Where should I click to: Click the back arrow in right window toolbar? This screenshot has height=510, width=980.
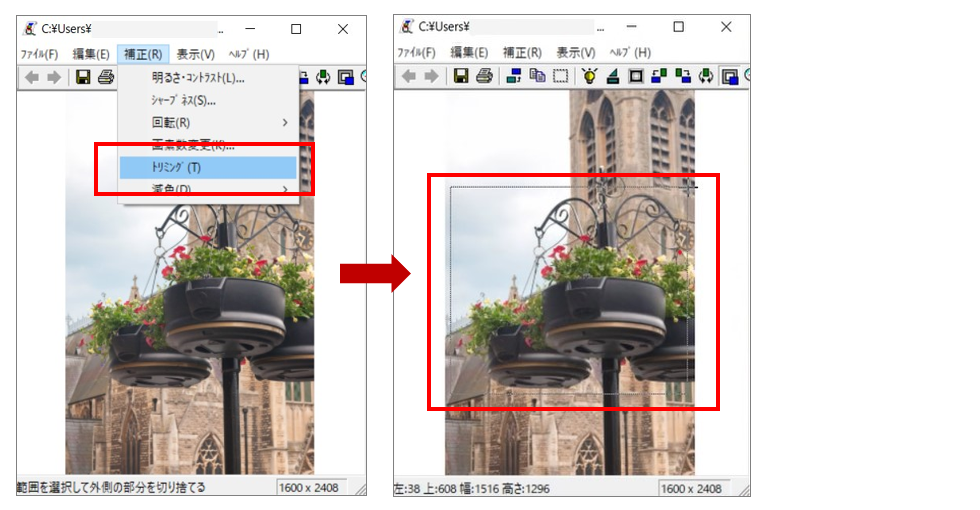point(408,76)
